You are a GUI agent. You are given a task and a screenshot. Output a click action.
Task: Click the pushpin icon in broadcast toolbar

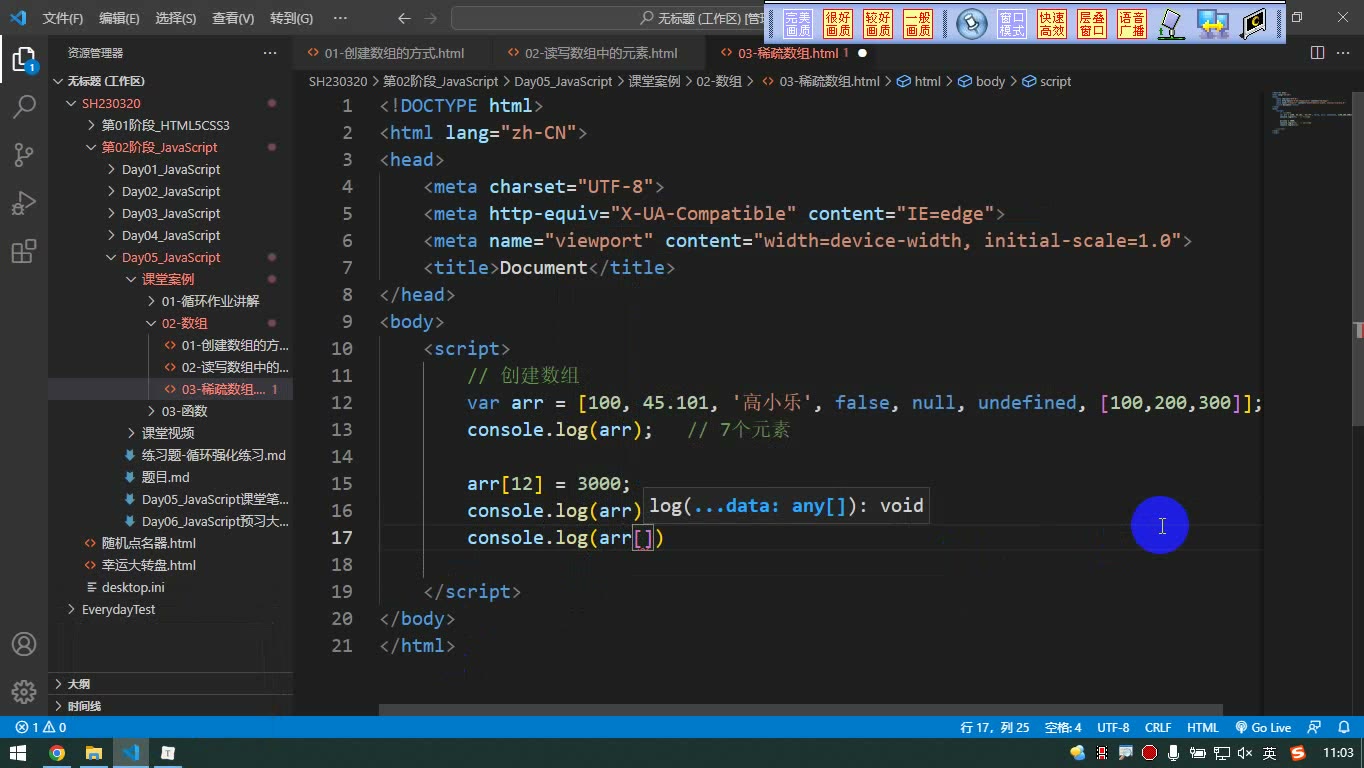pyautogui.click(x=972, y=24)
